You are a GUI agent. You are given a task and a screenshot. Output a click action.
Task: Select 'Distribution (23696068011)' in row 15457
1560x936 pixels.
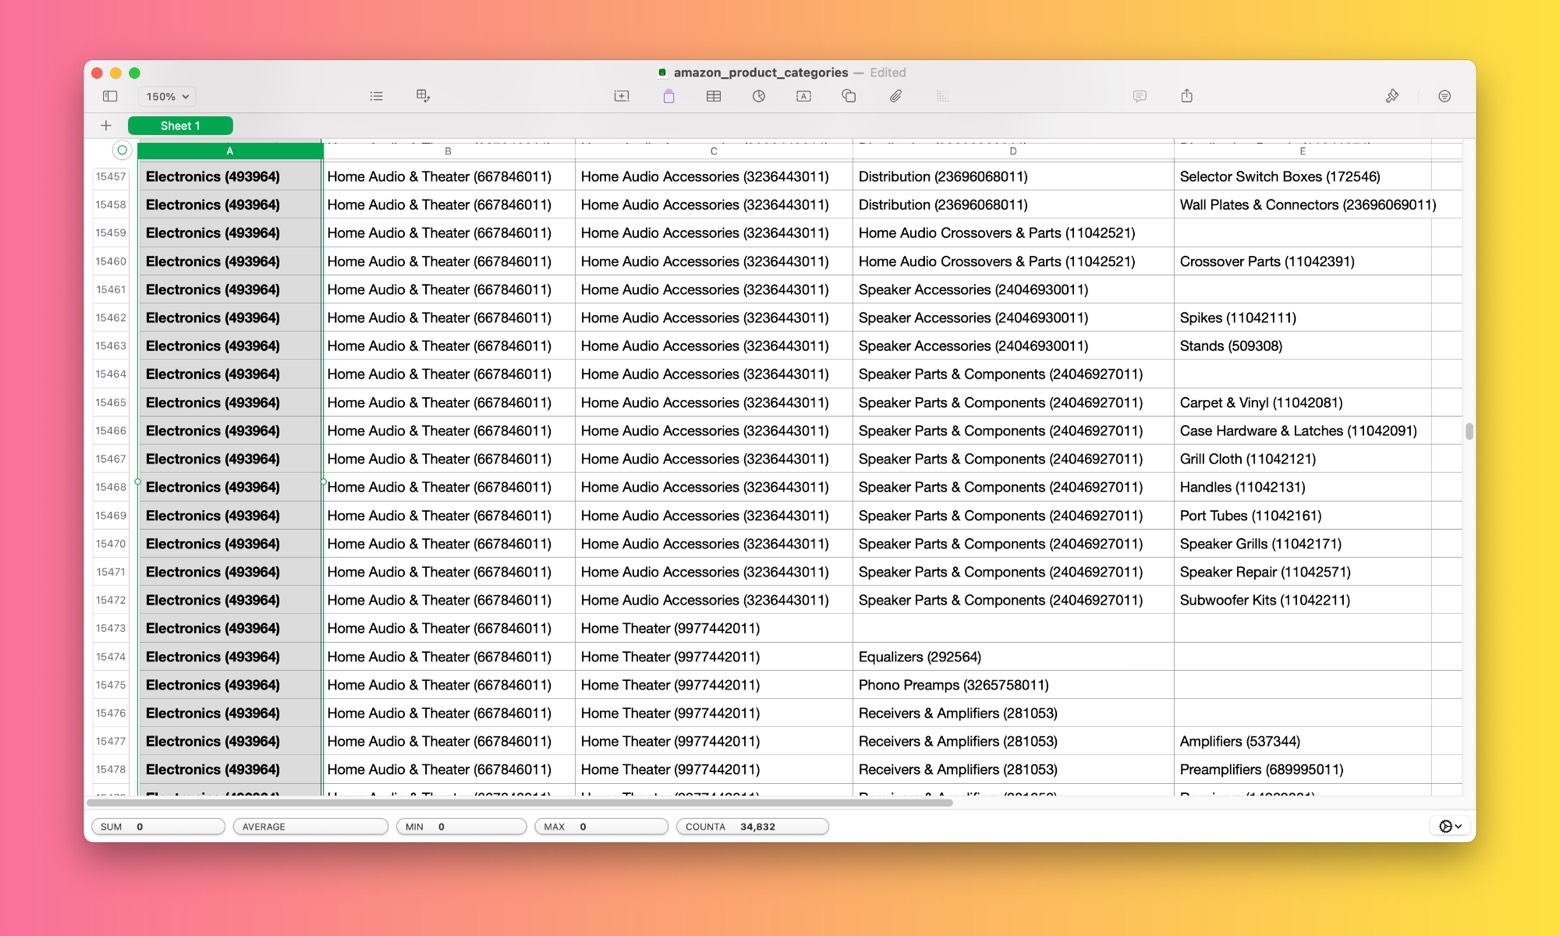point(1013,177)
